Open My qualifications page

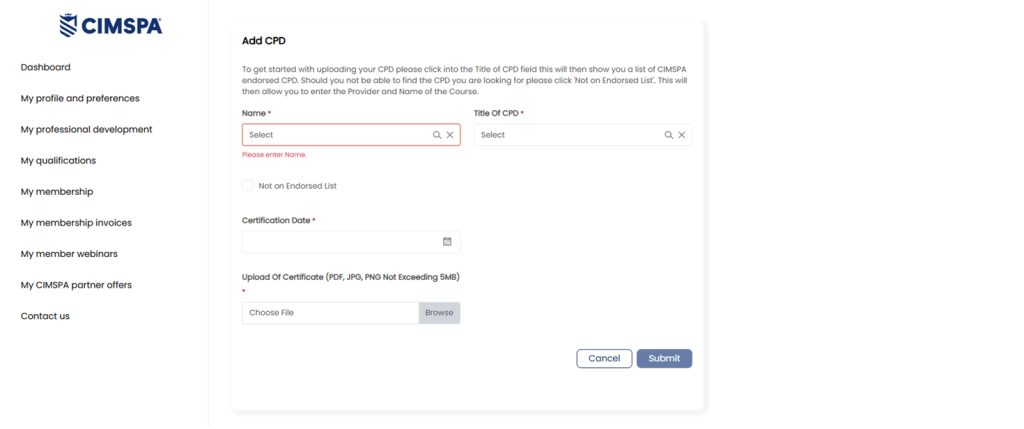pos(58,160)
